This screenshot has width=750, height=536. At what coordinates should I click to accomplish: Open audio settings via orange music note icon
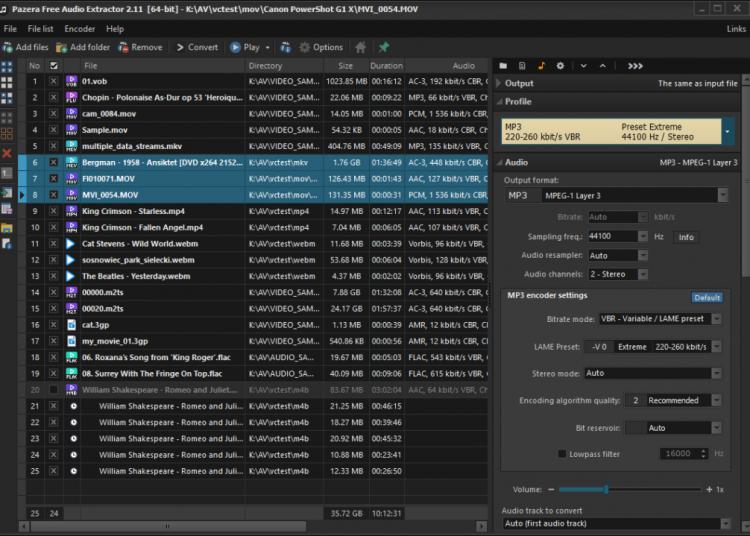542,66
